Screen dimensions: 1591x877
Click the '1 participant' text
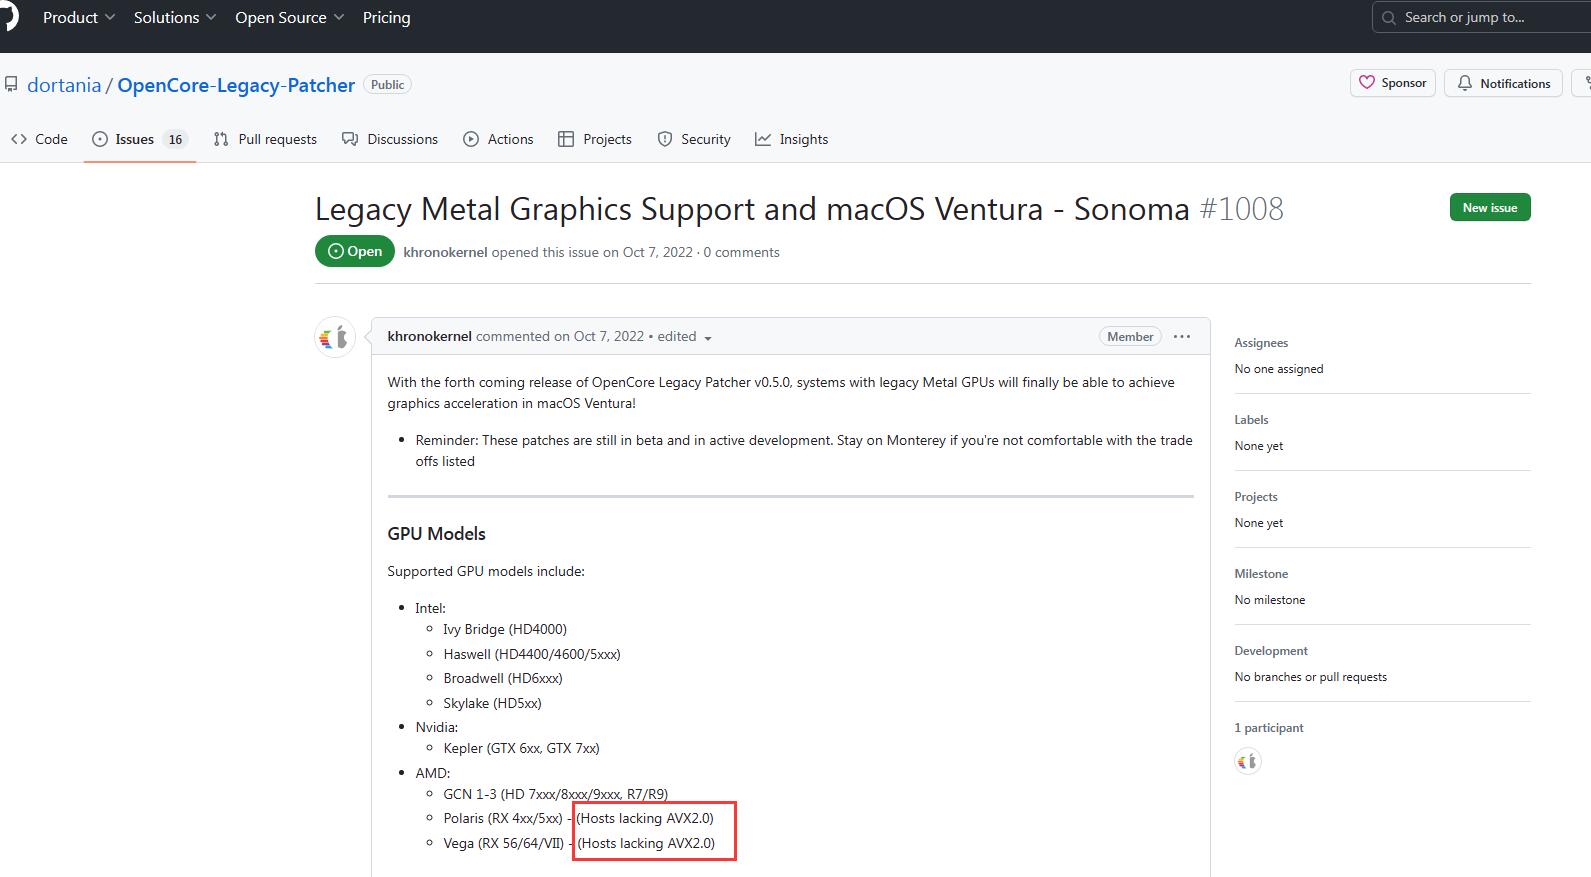(1269, 728)
